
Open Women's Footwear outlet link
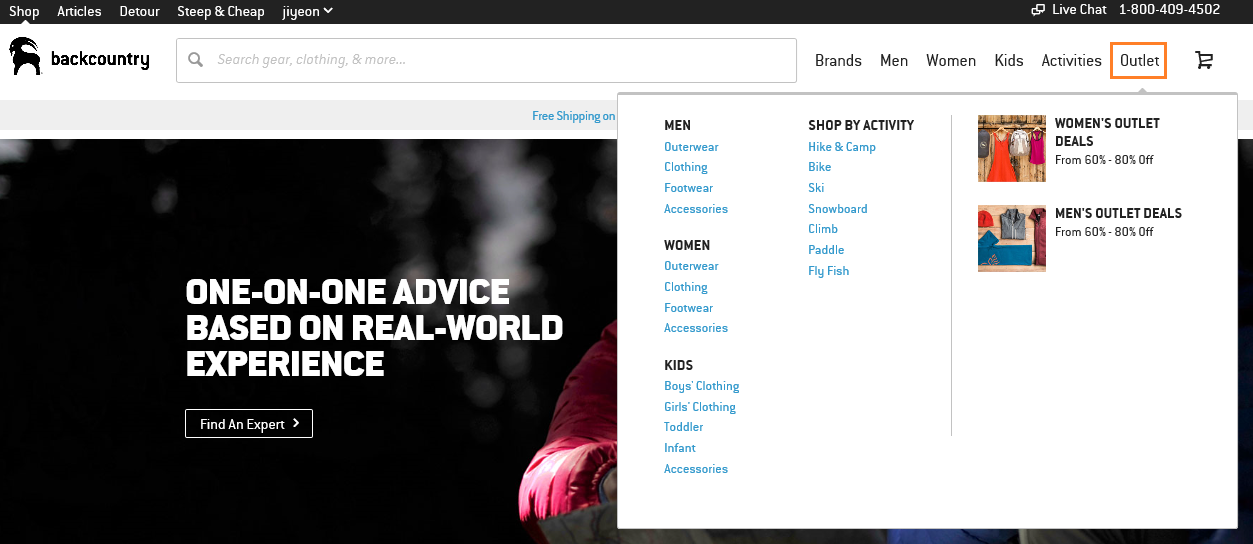click(x=688, y=308)
